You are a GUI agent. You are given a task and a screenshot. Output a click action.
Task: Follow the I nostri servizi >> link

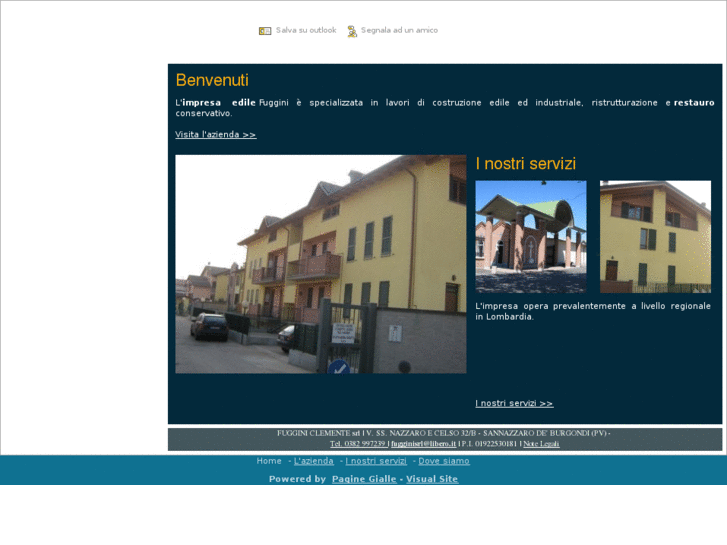click(x=514, y=403)
